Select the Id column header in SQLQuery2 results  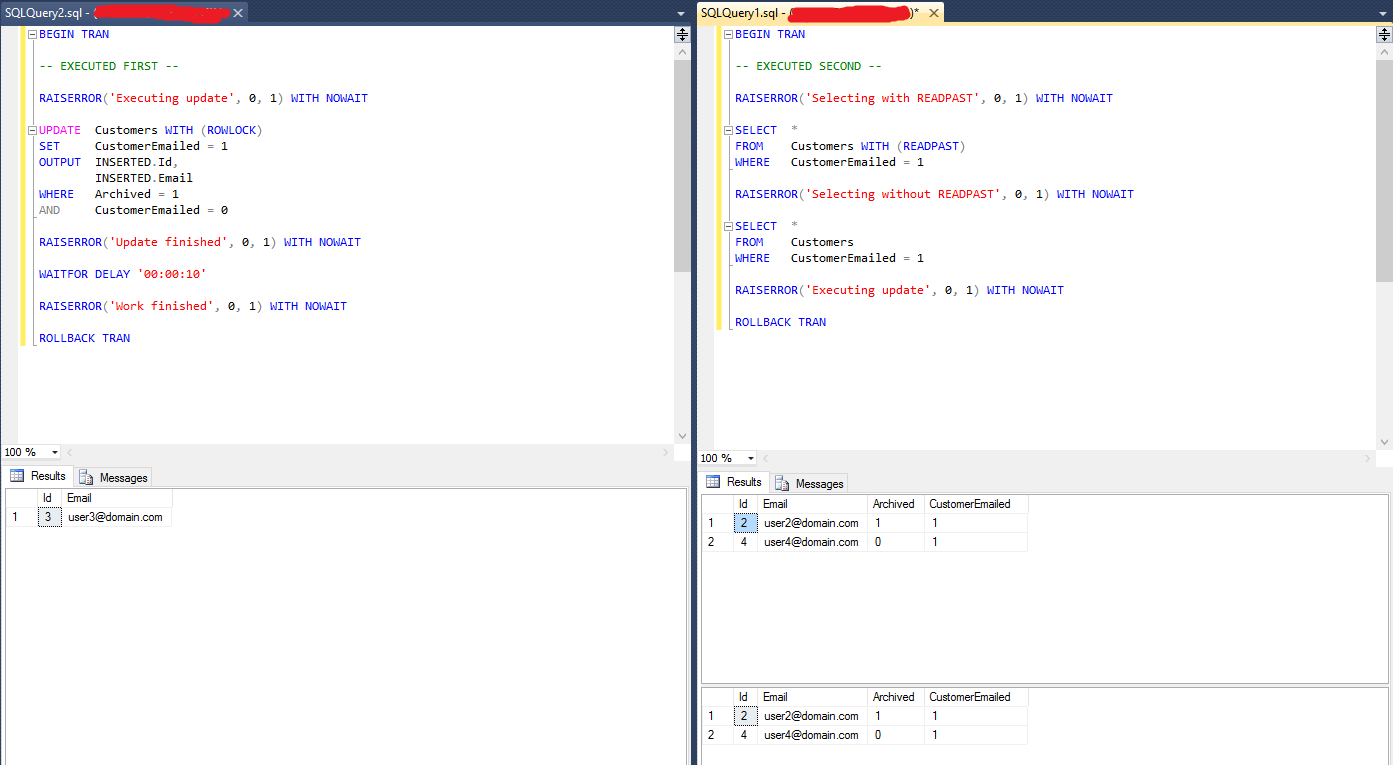click(x=47, y=498)
